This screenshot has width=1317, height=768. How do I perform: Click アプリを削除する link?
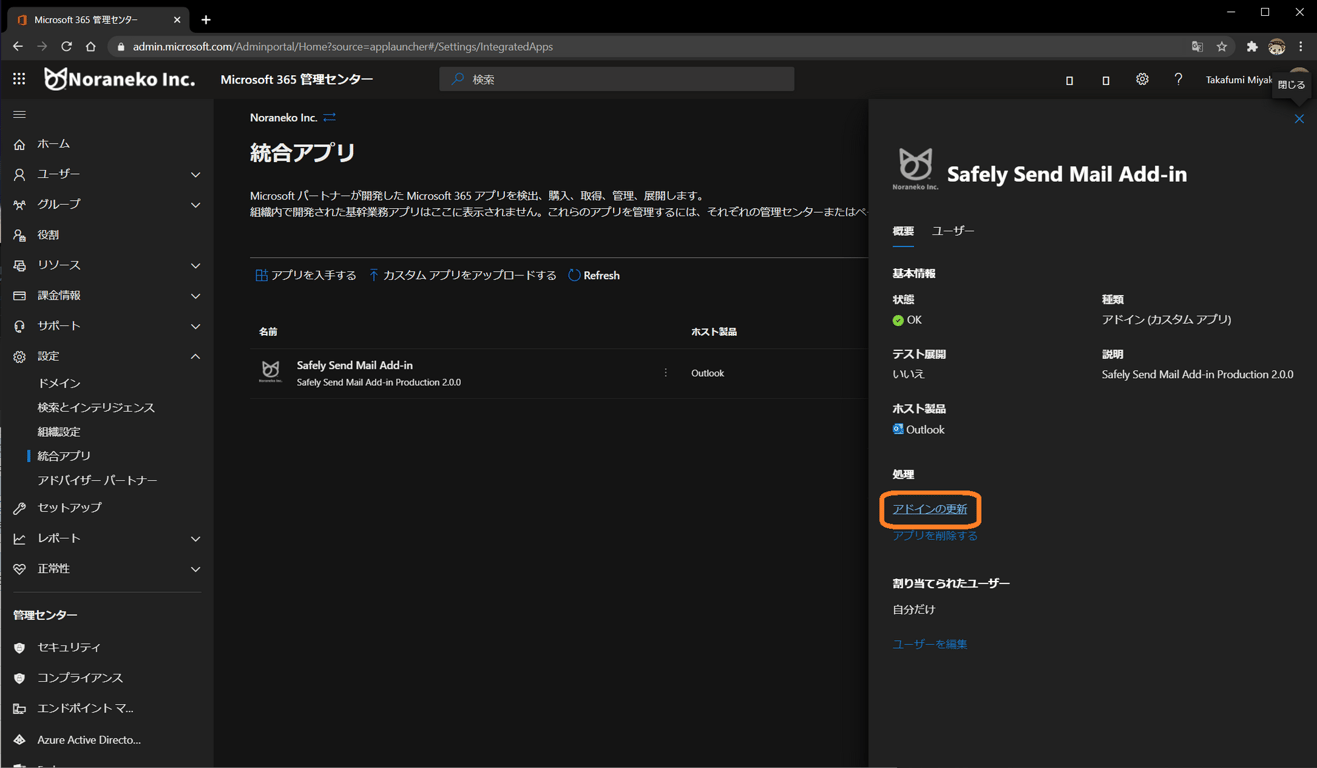click(x=935, y=536)
